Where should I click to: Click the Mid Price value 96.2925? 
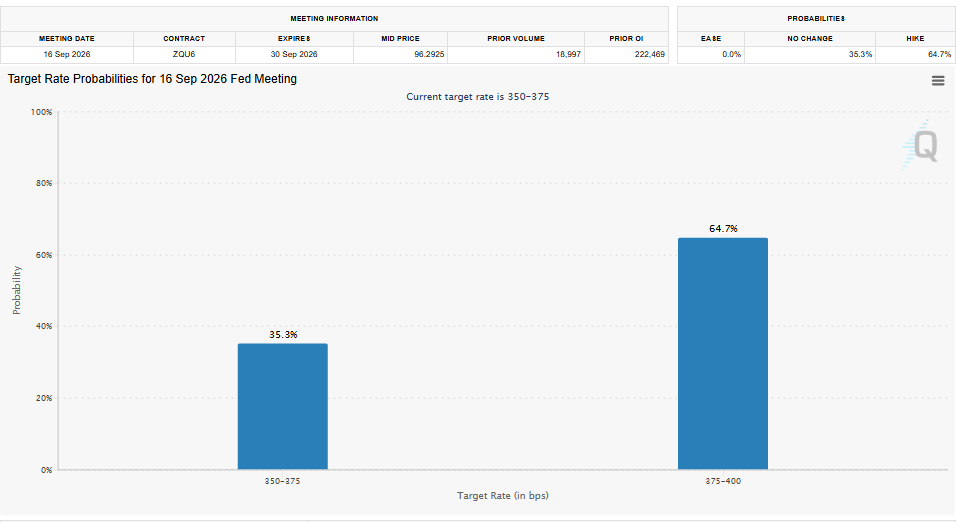coord(429,54)
